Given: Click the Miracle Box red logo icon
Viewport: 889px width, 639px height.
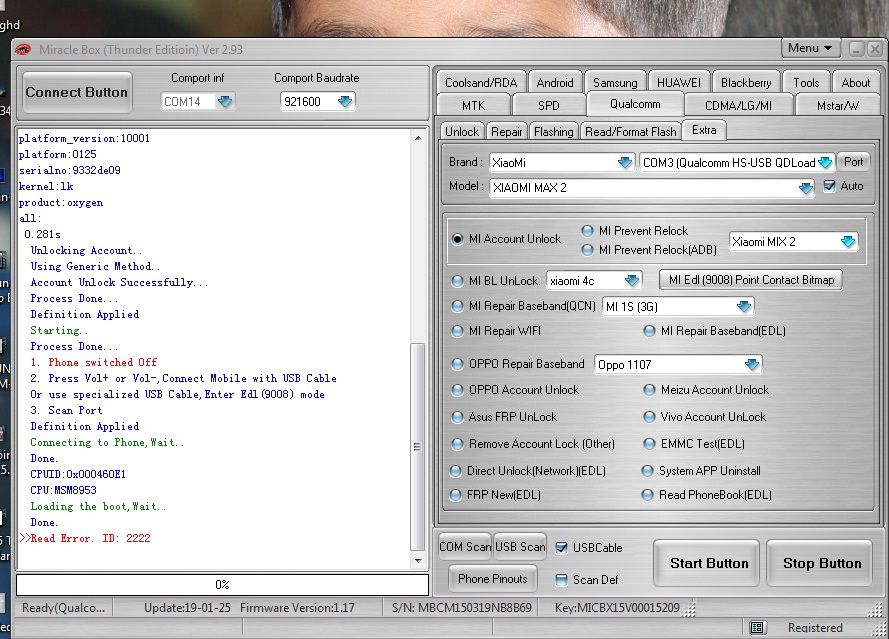Looking at the screenshot, I should (x=23, y=50).
